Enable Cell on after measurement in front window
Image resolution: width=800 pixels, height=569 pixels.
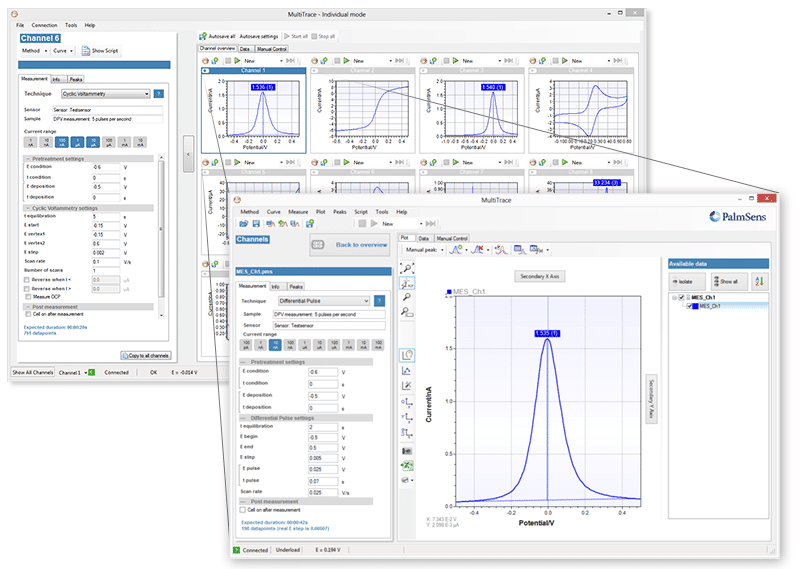[x=243, y=510]
